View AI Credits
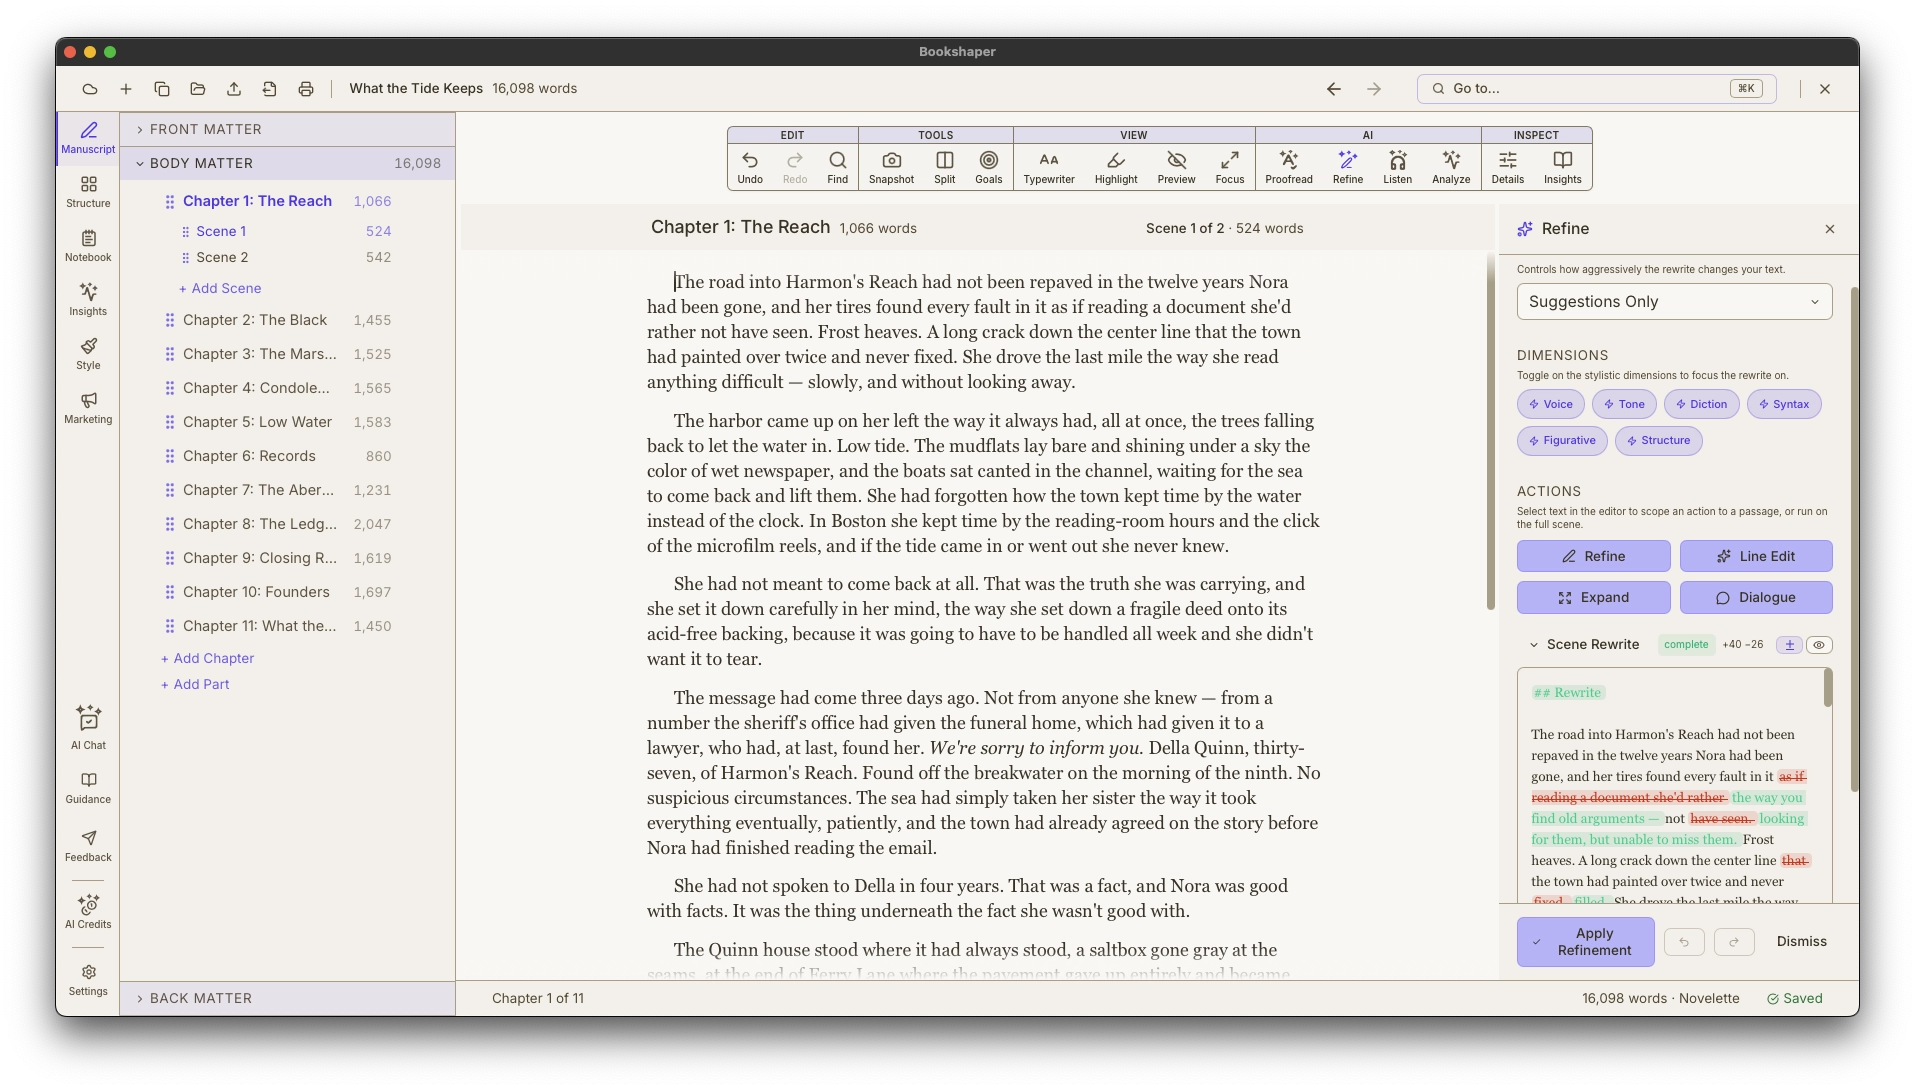 tap(88, 912)
